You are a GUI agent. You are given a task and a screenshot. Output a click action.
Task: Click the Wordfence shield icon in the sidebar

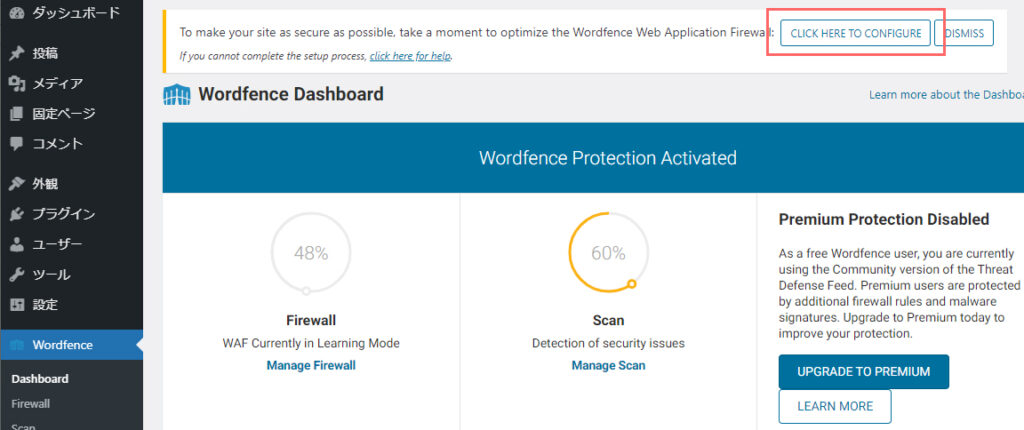[17, 345]
